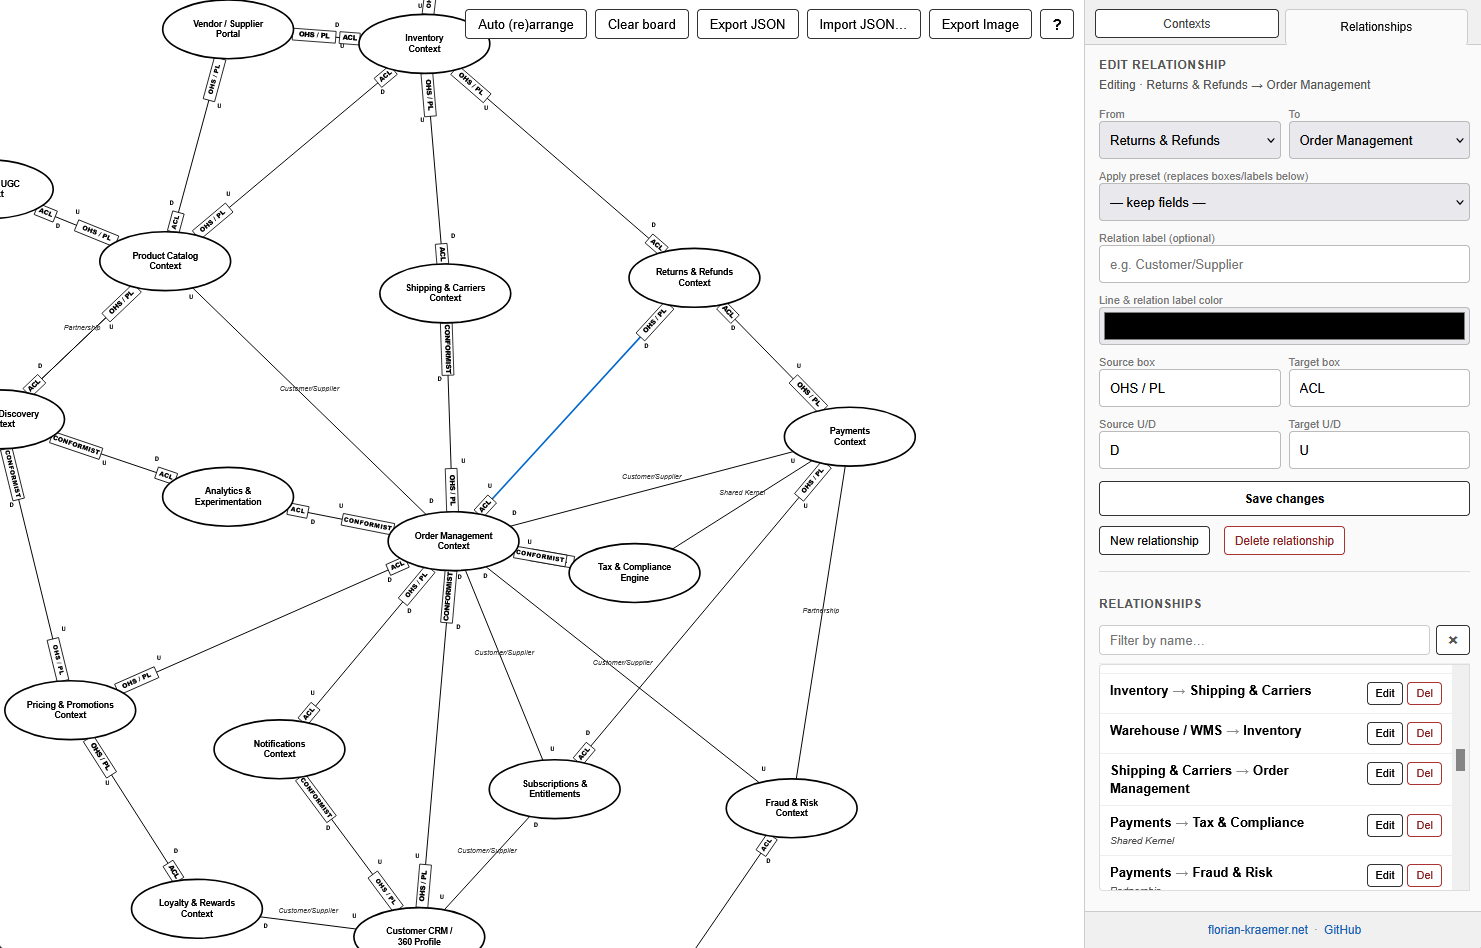The image size is (1481, 948).
Task: Open the Relationships tab
Action: pyautogui.click(x=1375, y=27)
